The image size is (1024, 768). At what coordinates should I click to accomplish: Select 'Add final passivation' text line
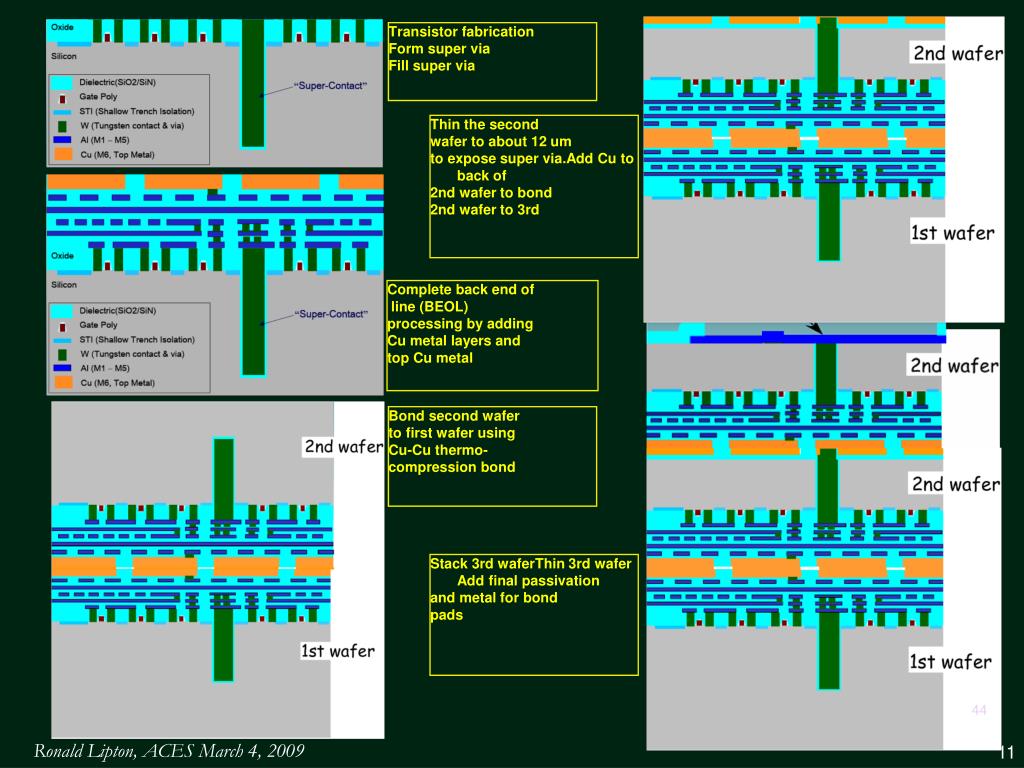[x=528, y=581]
